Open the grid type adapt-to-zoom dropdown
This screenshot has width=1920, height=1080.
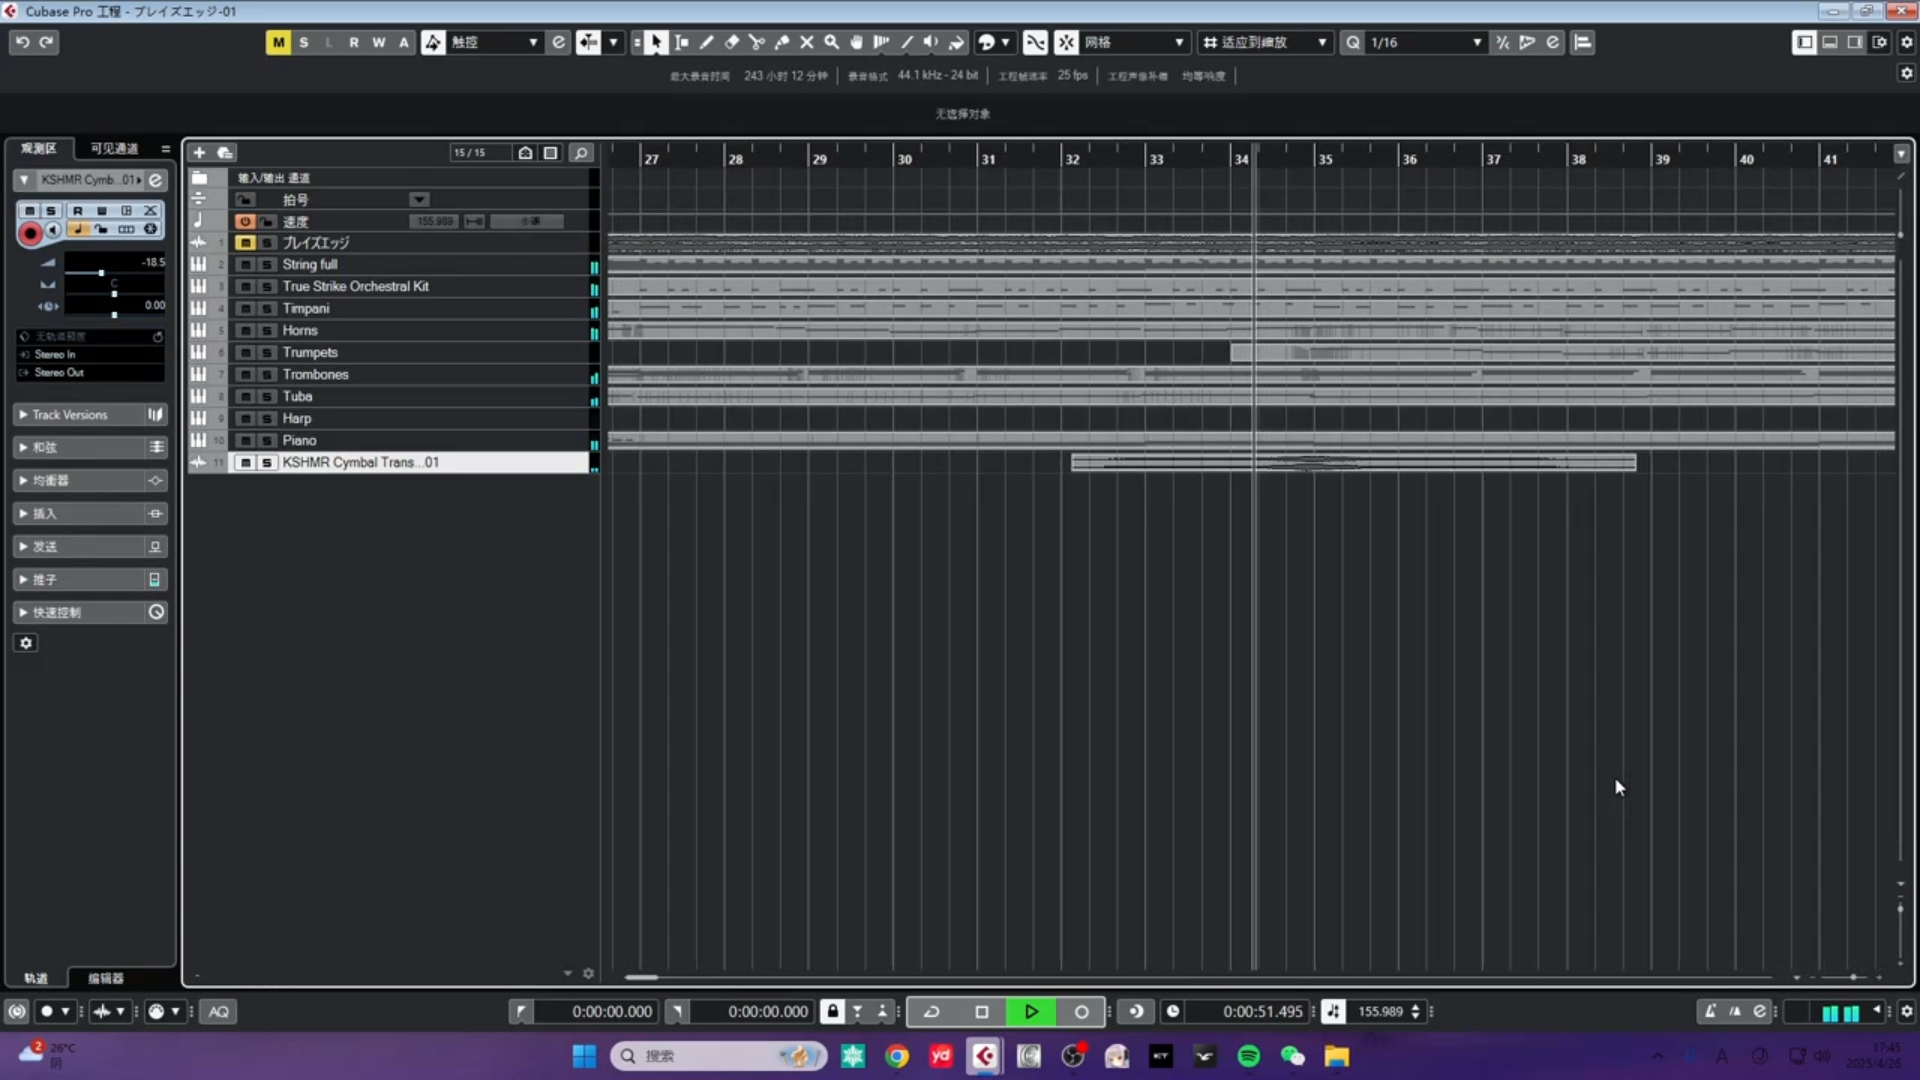click(x=1264, y=42)
